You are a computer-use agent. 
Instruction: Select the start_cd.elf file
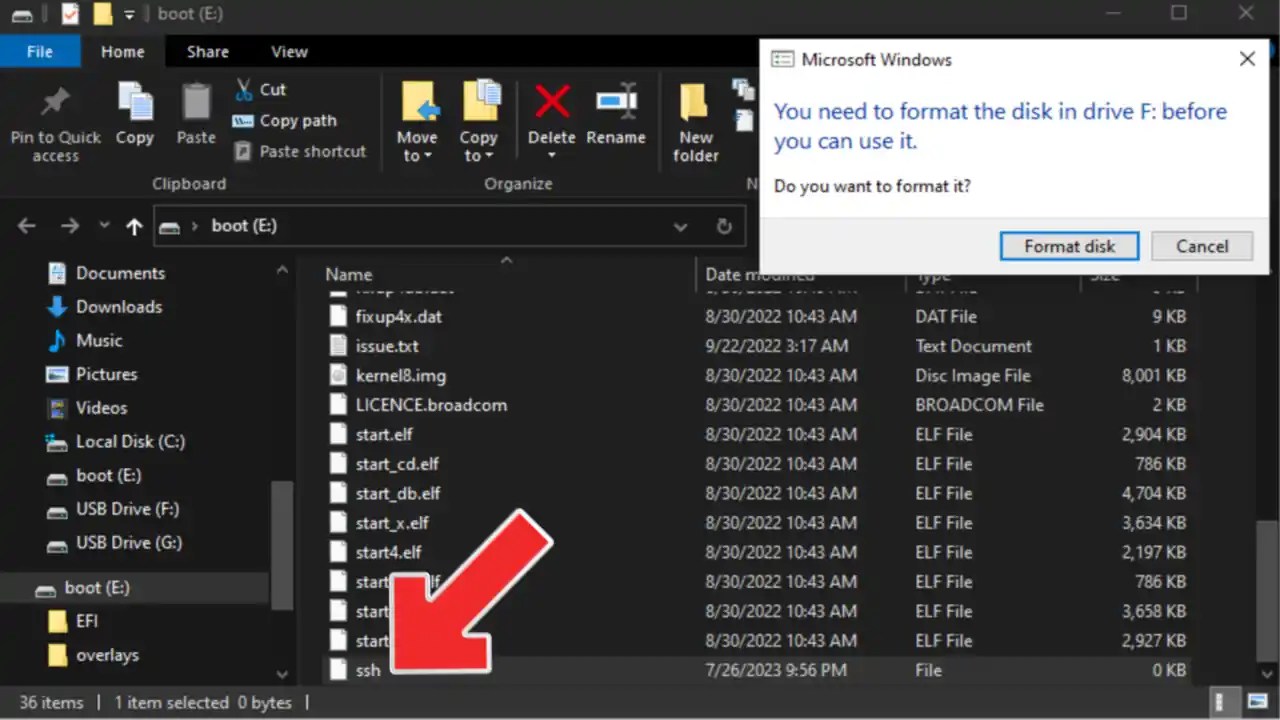click(x=397, y=464)
